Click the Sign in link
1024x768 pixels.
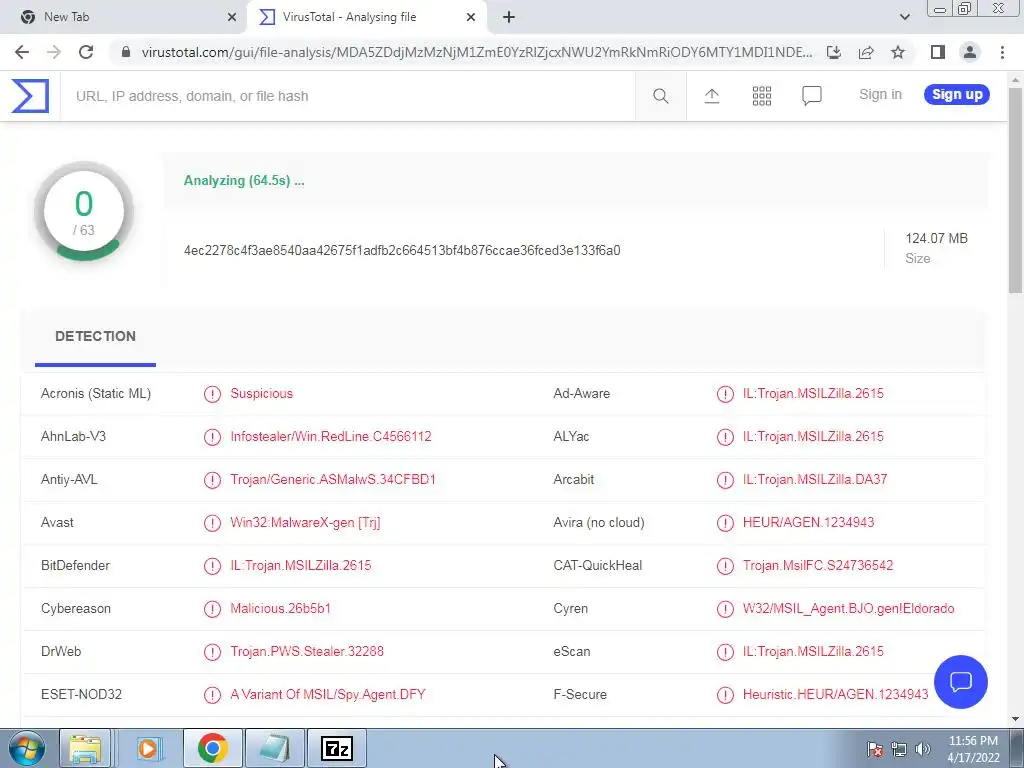coord(880,95)
